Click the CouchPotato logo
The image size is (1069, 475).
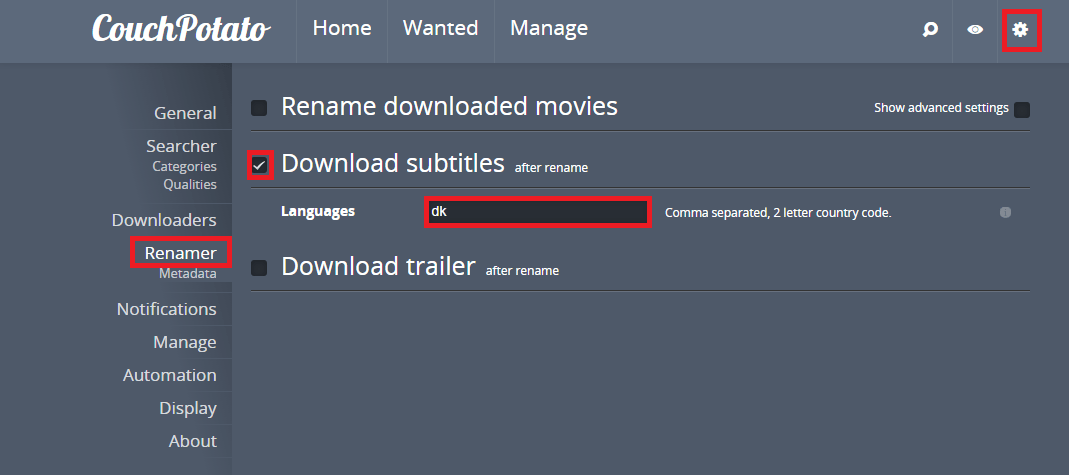click(181, 29)
